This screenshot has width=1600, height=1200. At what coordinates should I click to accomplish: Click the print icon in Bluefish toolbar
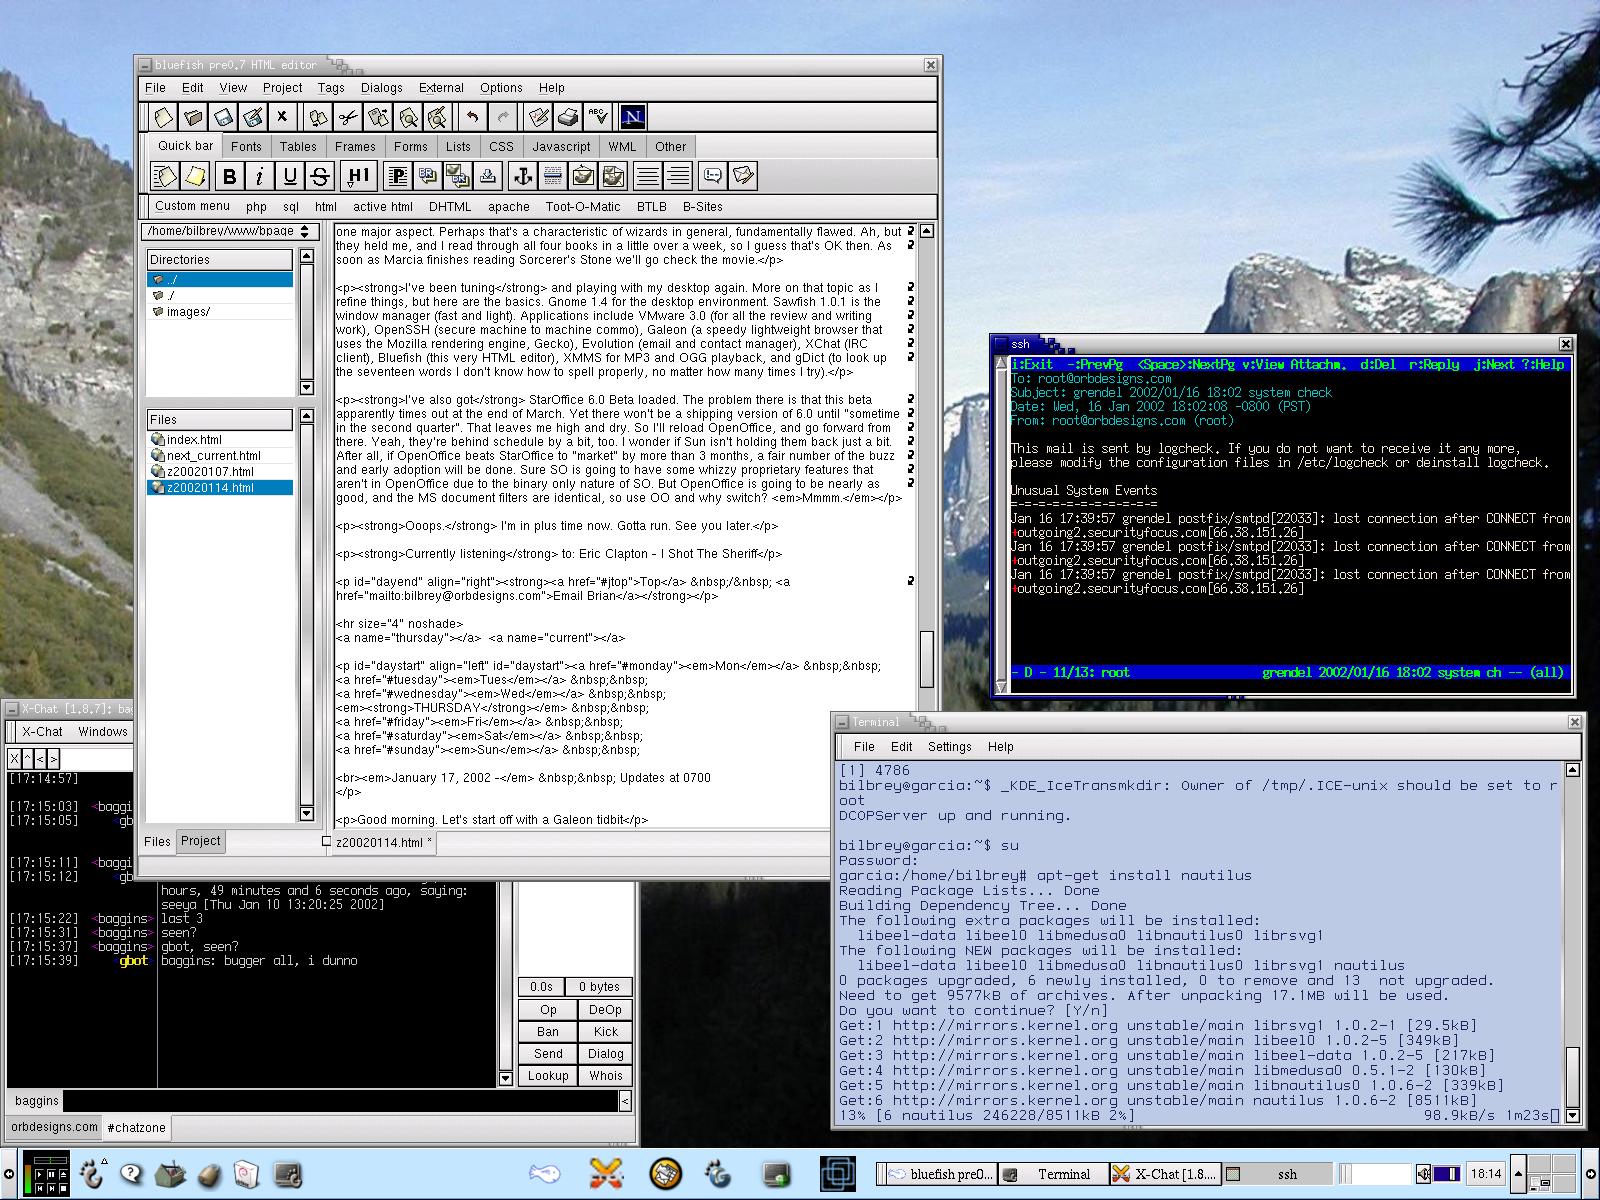568,117
